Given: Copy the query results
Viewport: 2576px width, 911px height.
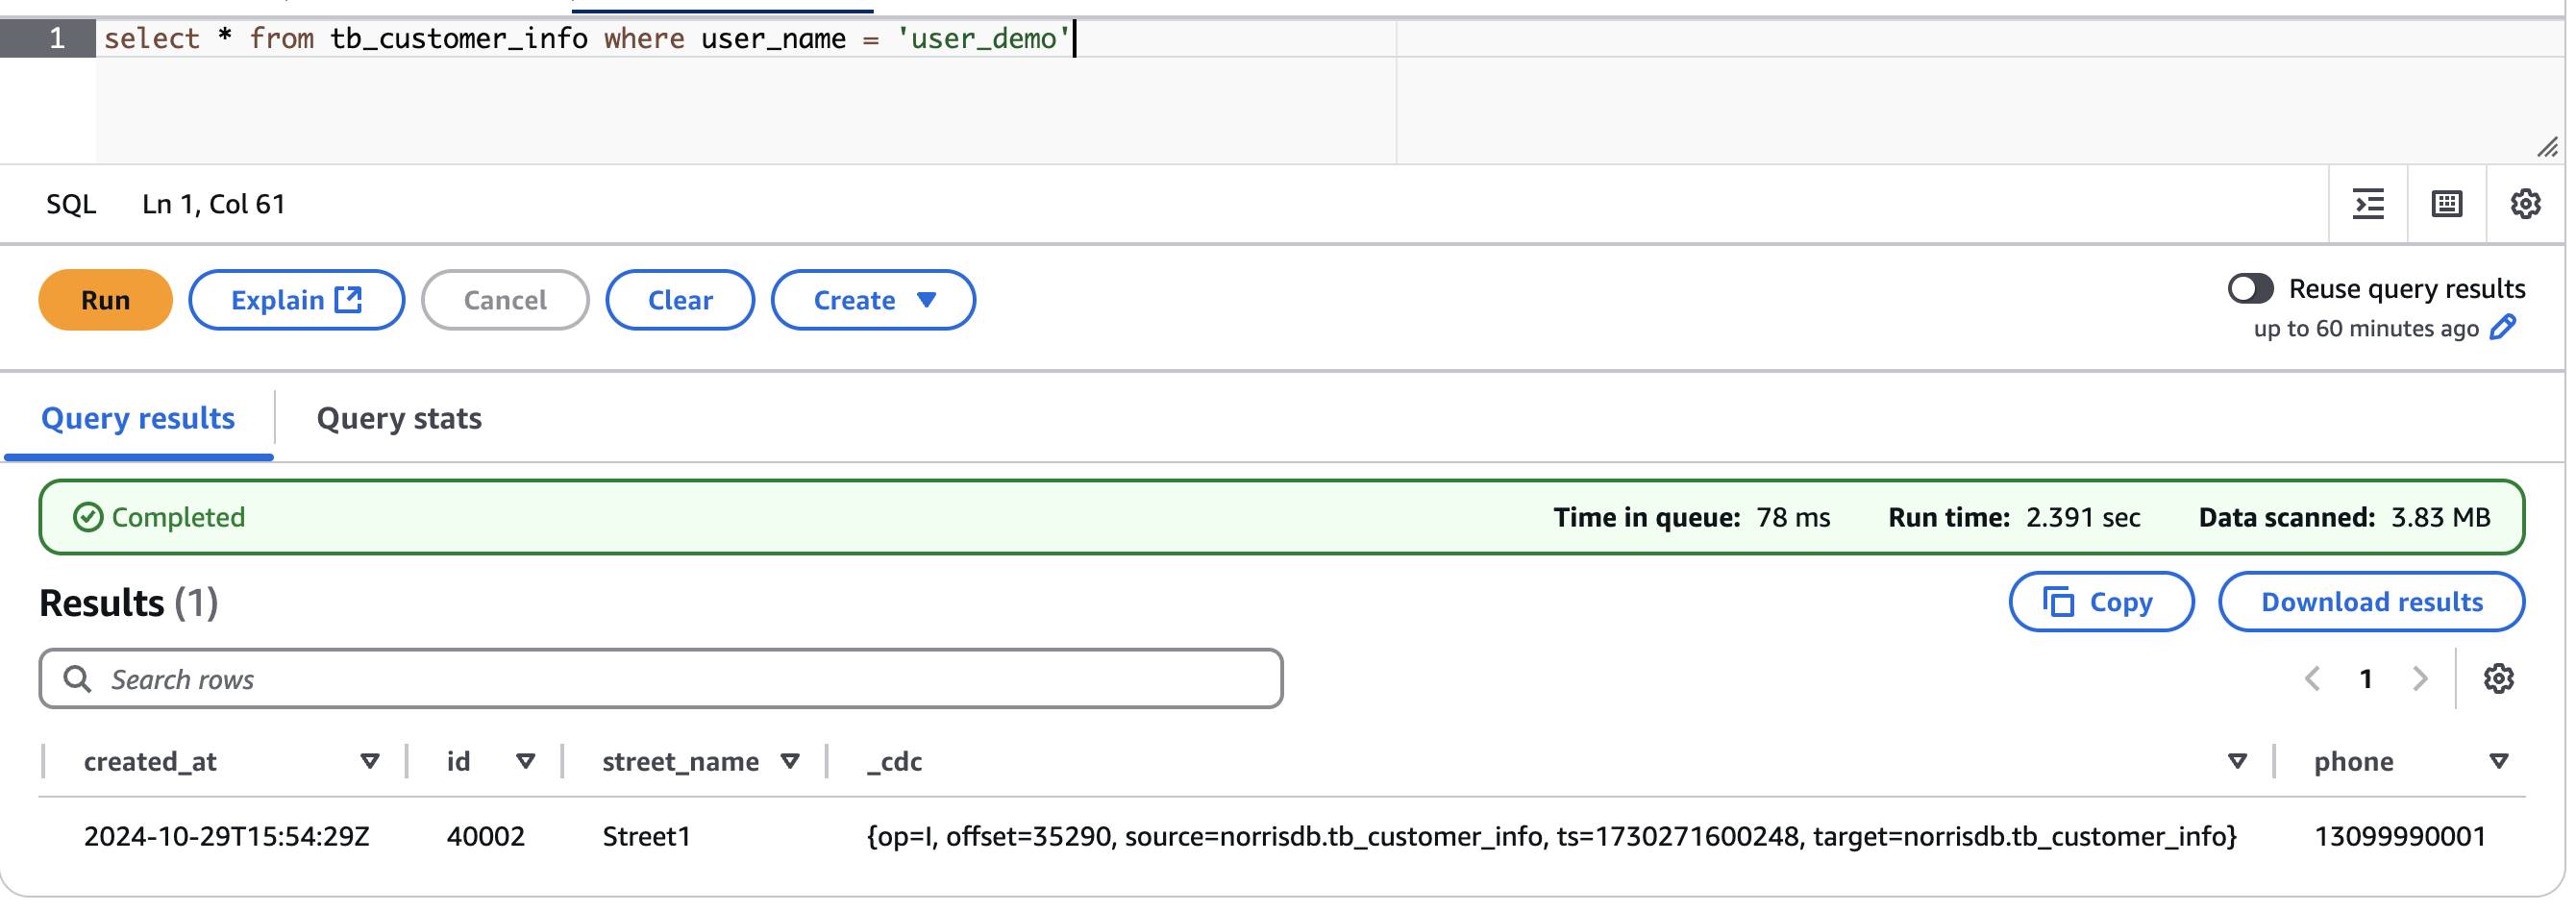Looking at the screenshot, I should tap(2100, 602).
